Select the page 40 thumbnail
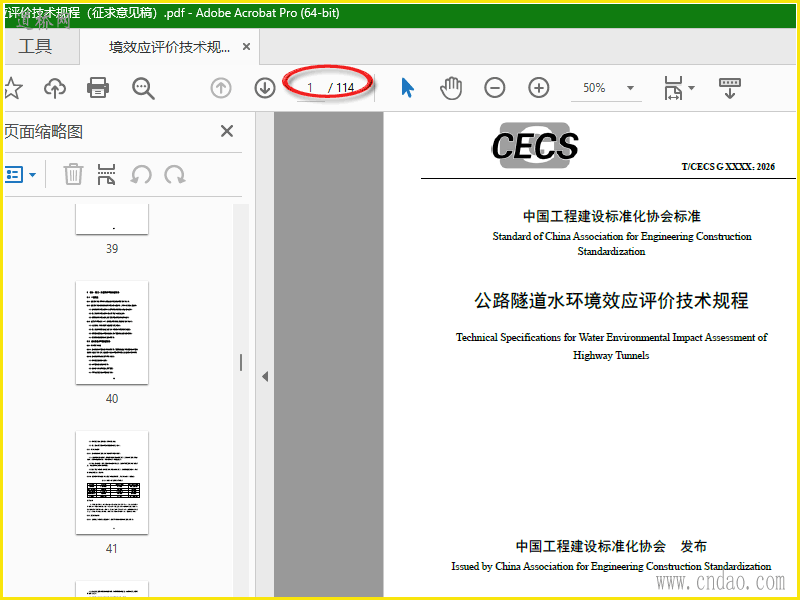This screenshot has width=800, height=600. click(x=112, y=333)
